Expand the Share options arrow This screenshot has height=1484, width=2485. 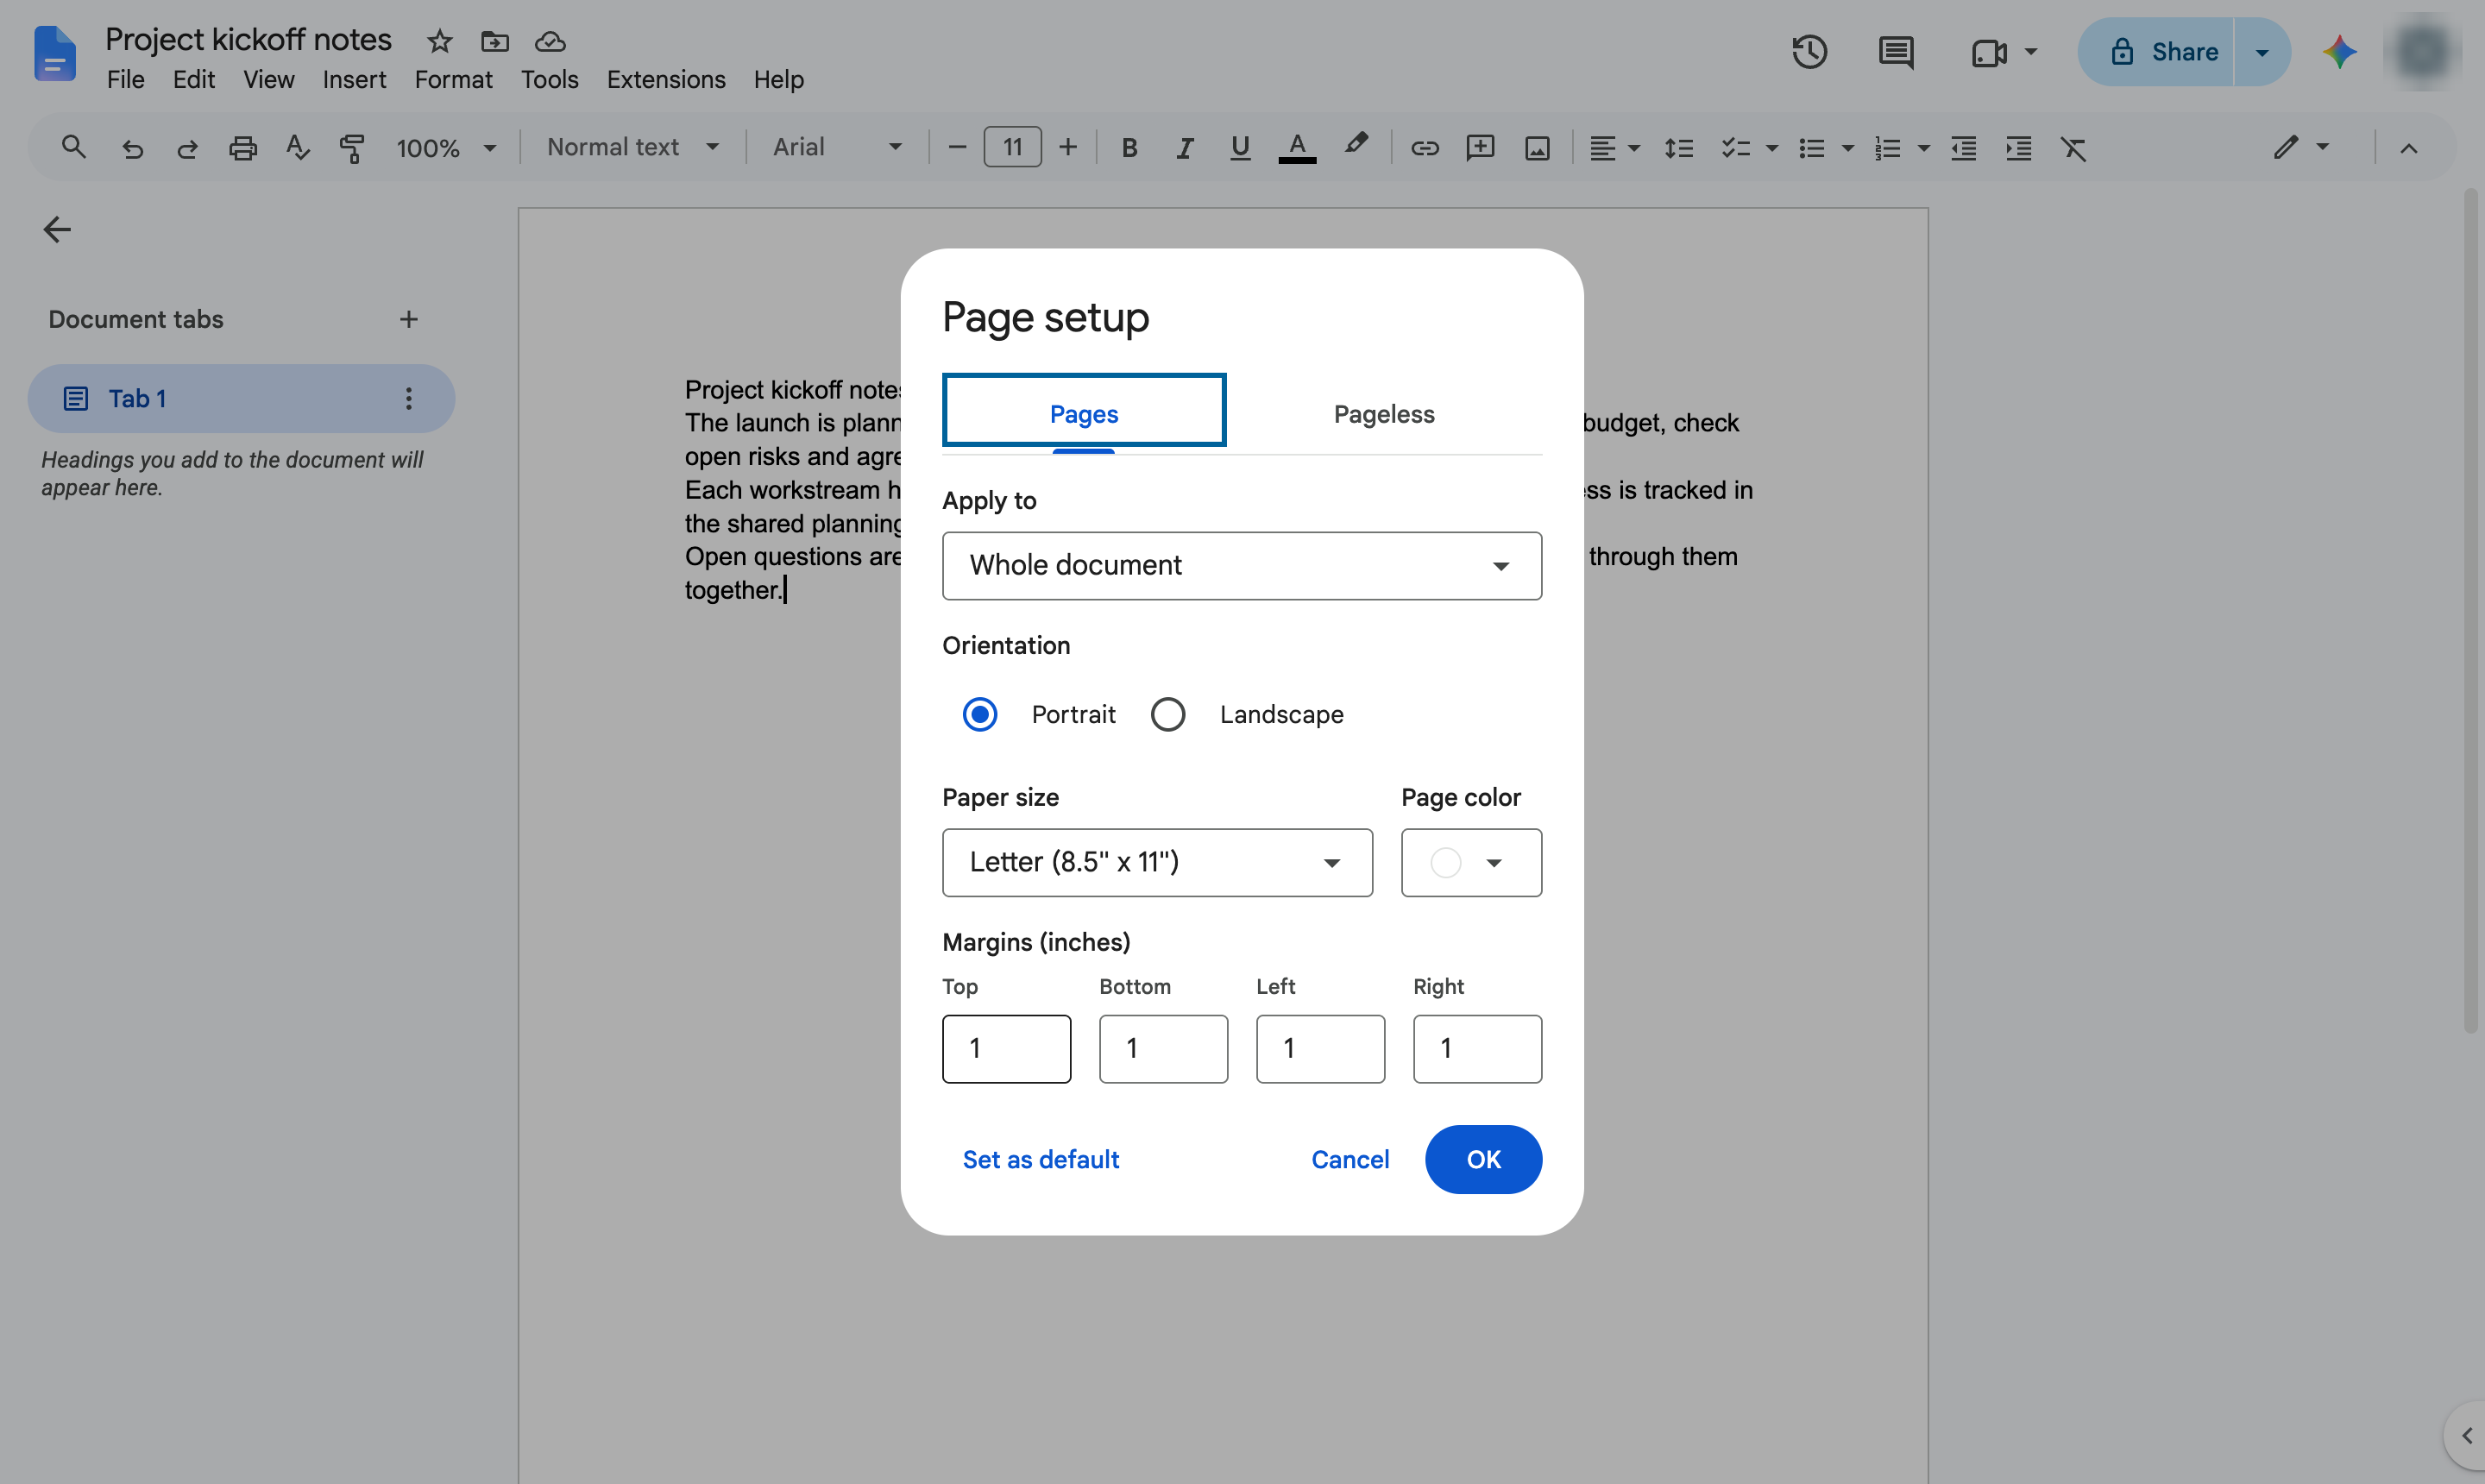pos(2262,52)
